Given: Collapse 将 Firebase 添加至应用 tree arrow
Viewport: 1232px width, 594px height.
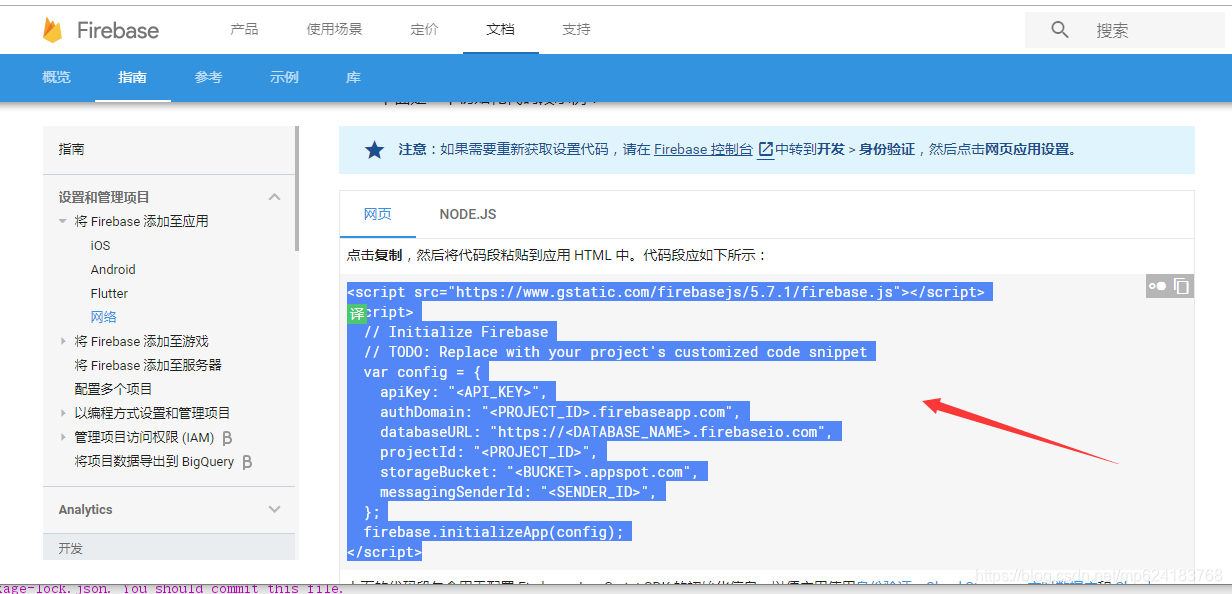Looking at the screenshot, I should (x=63, y=221).
